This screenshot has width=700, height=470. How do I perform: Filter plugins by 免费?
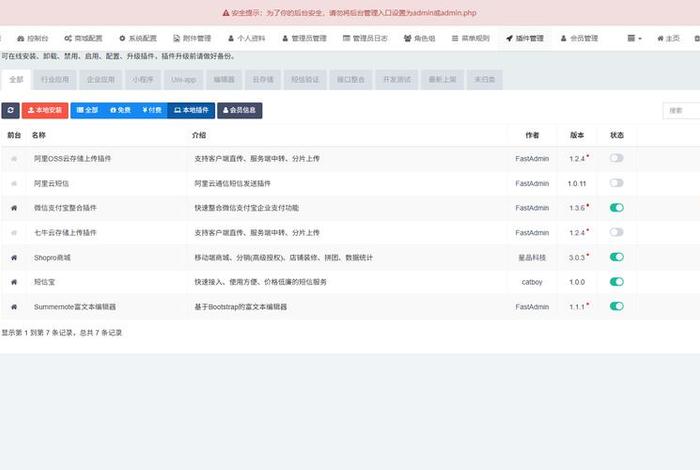(x=120, y=110)
